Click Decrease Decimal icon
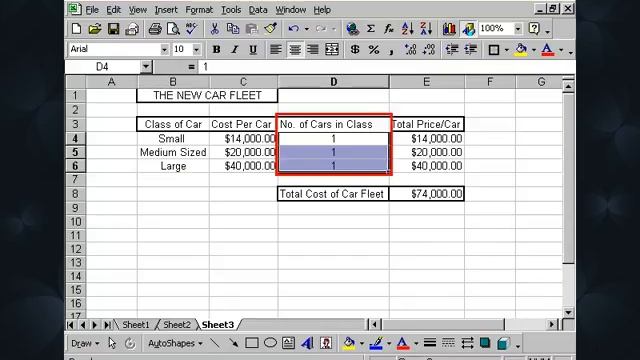 (429, 50)
